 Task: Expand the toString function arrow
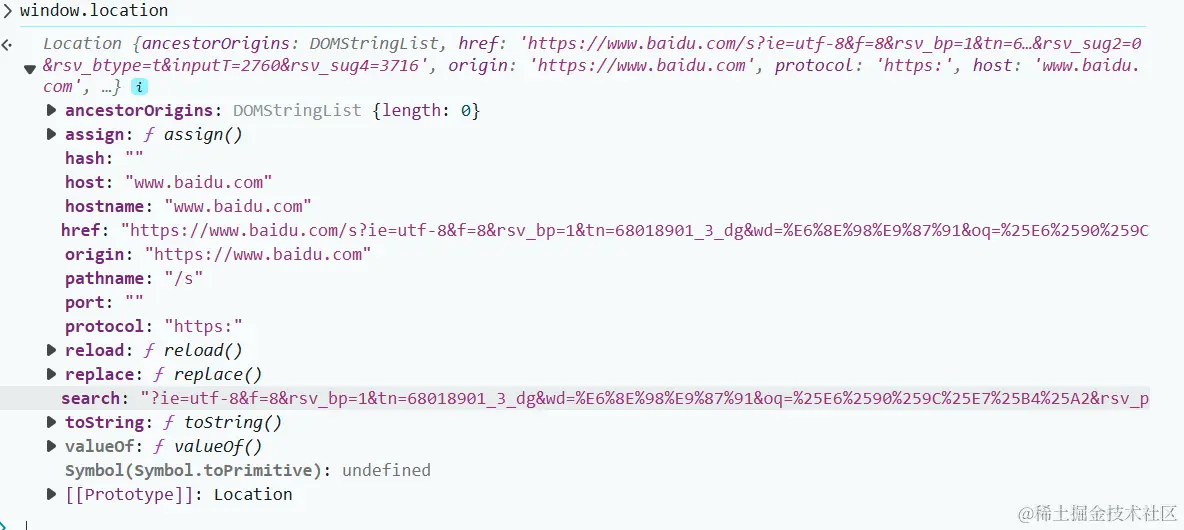tap(51, 422)
